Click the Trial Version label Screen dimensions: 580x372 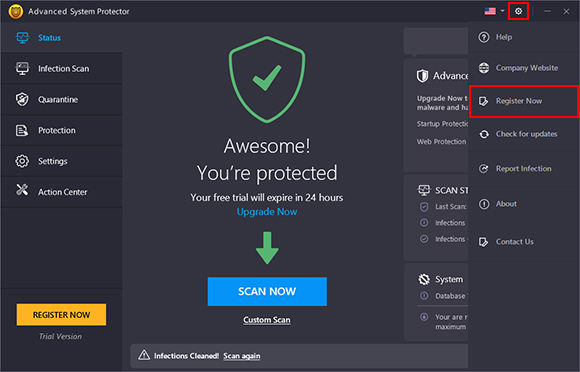click(x=61, y=336)
